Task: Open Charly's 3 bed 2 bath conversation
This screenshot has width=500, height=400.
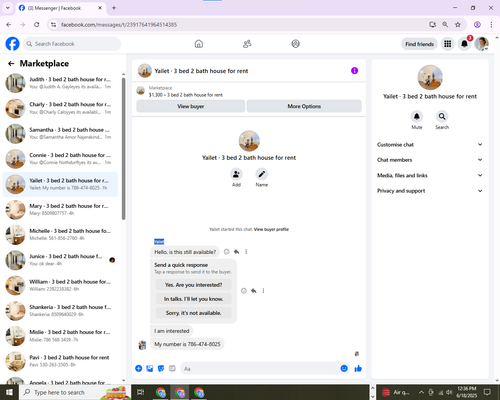Action: coord(60,108)
